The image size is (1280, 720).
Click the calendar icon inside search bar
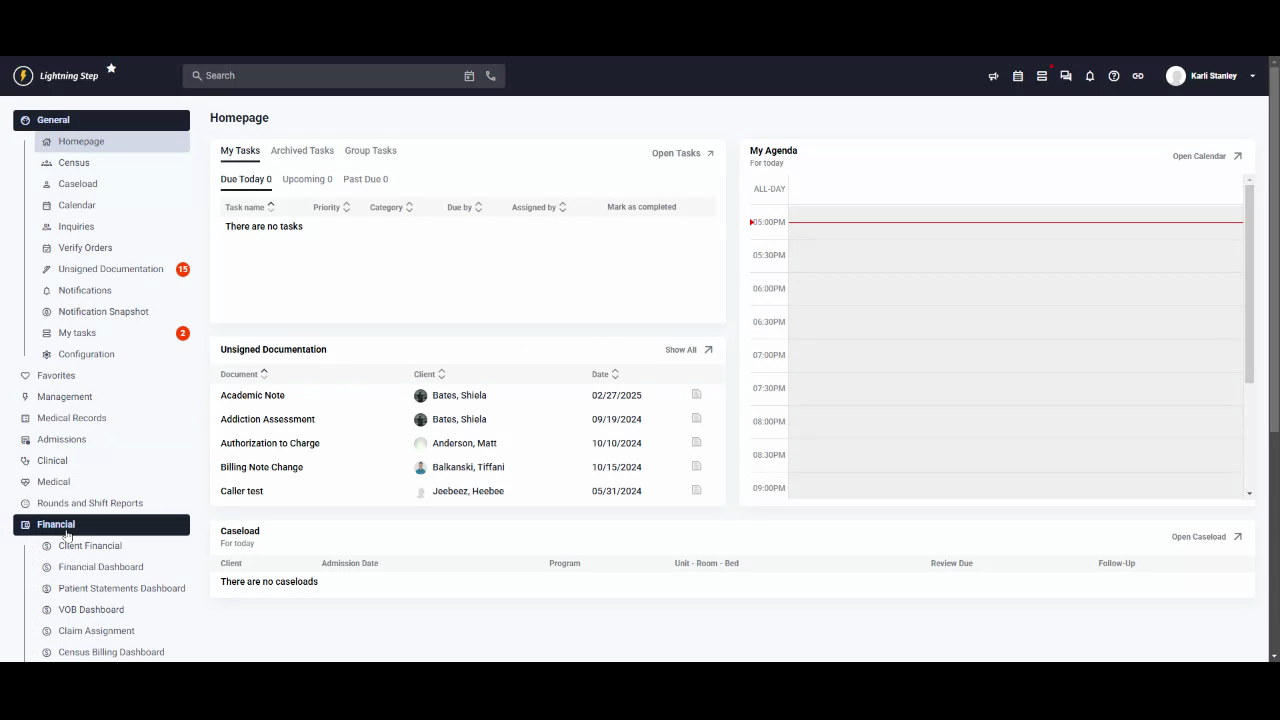pyautogui.click(x=469, y=76)
